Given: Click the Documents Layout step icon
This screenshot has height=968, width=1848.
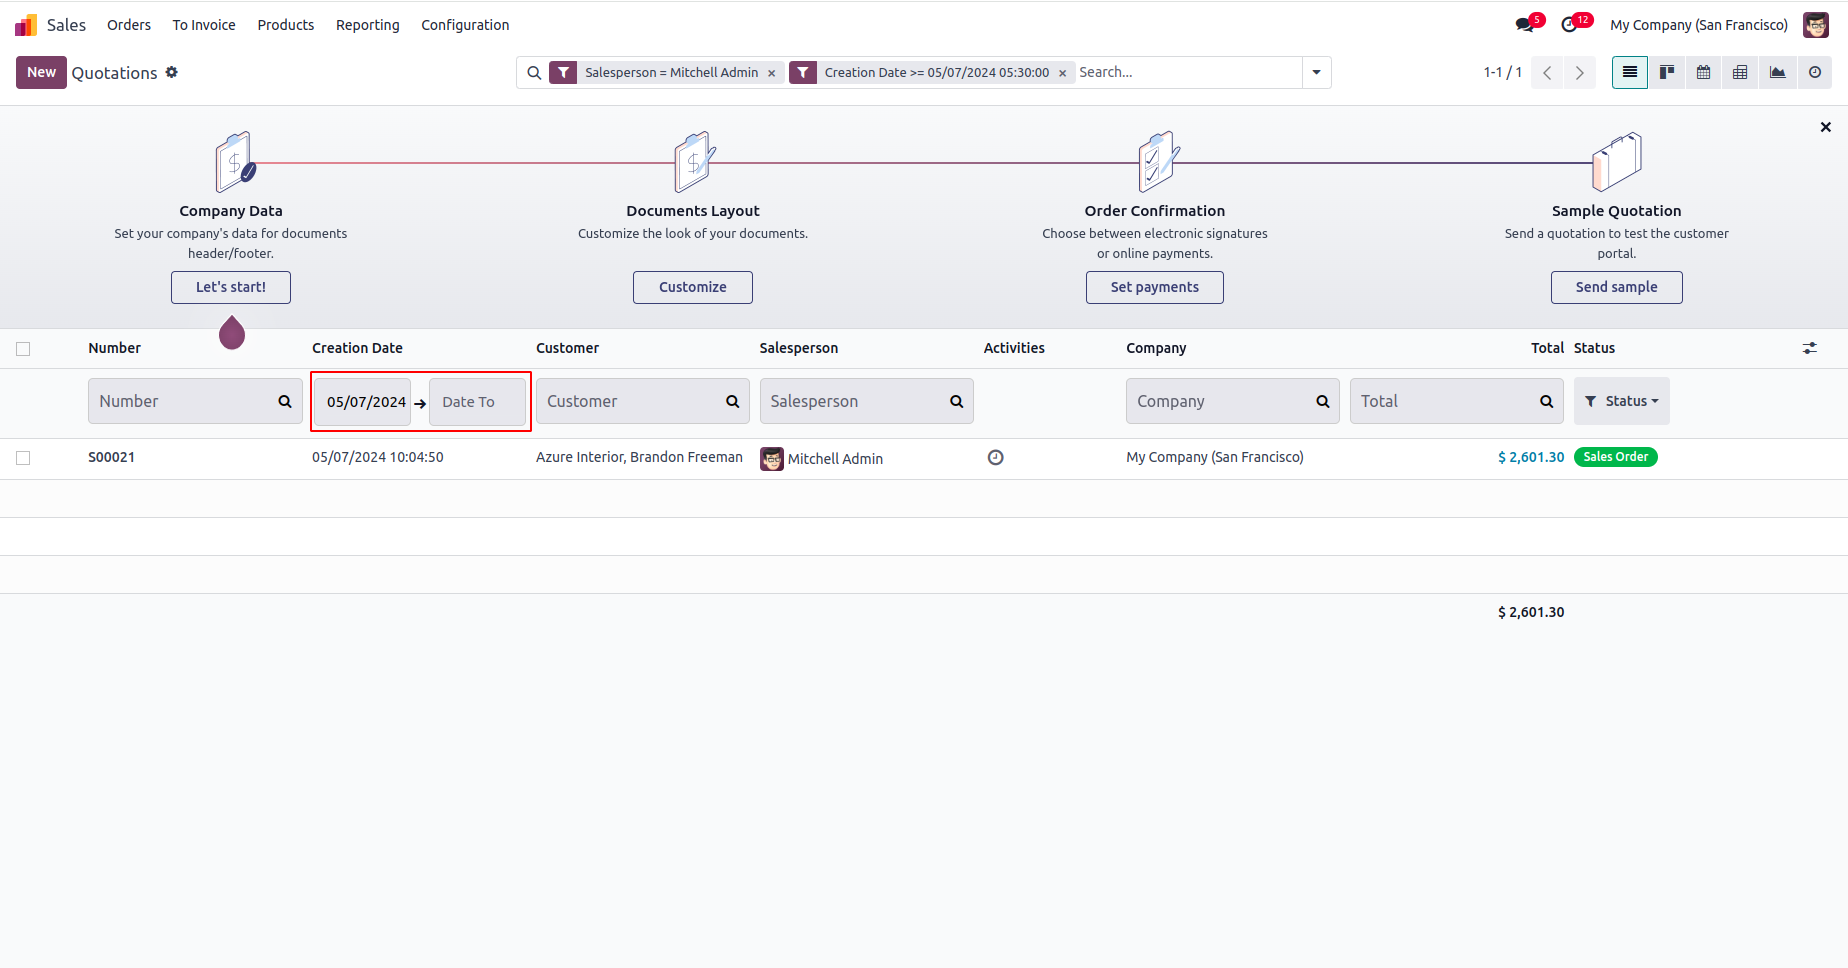Looking at the screenshot, I should coord(695,162).
